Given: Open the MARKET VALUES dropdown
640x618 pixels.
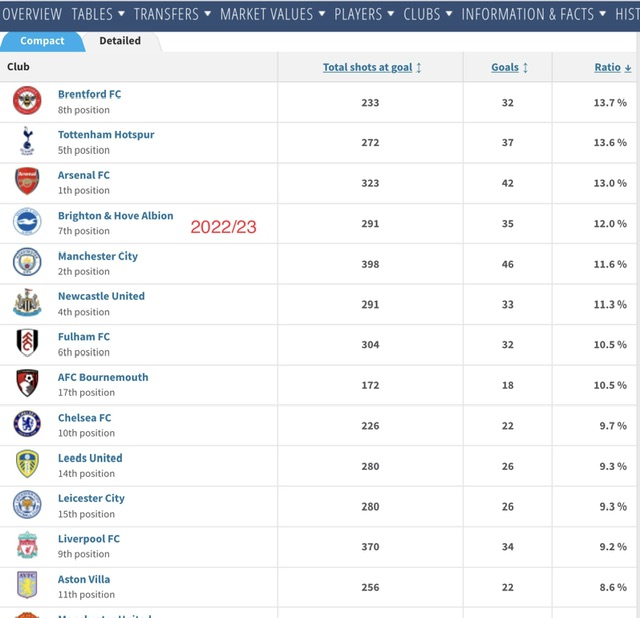Looking at the screenshot, I should click(273, 14).
